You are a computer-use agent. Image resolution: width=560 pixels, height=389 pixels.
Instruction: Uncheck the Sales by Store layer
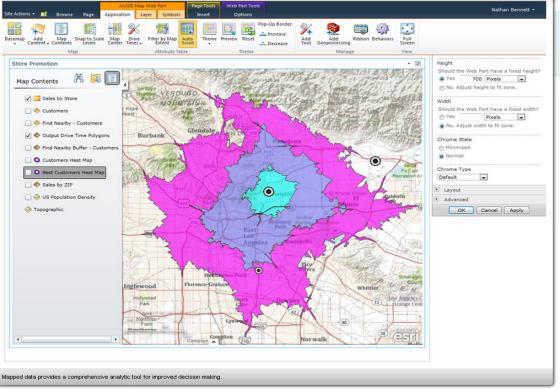[28, 98]
